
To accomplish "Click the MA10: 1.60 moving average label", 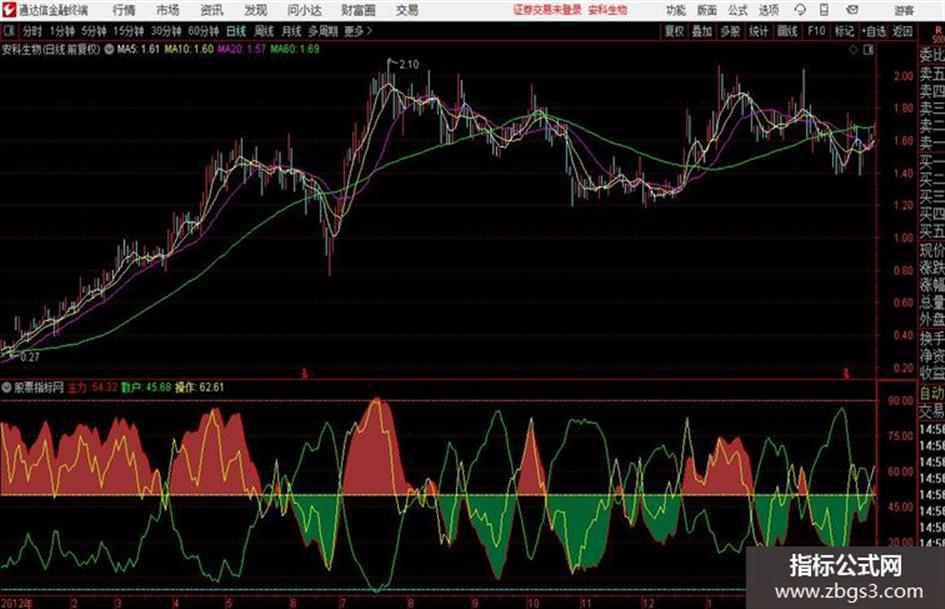I will tap(189, 49).
